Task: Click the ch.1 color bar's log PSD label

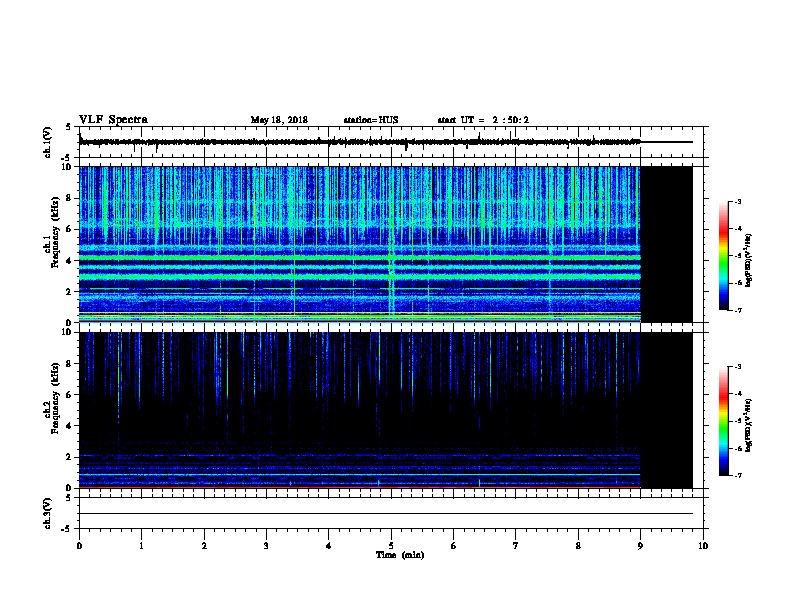Action: click(x=749, y=260)
